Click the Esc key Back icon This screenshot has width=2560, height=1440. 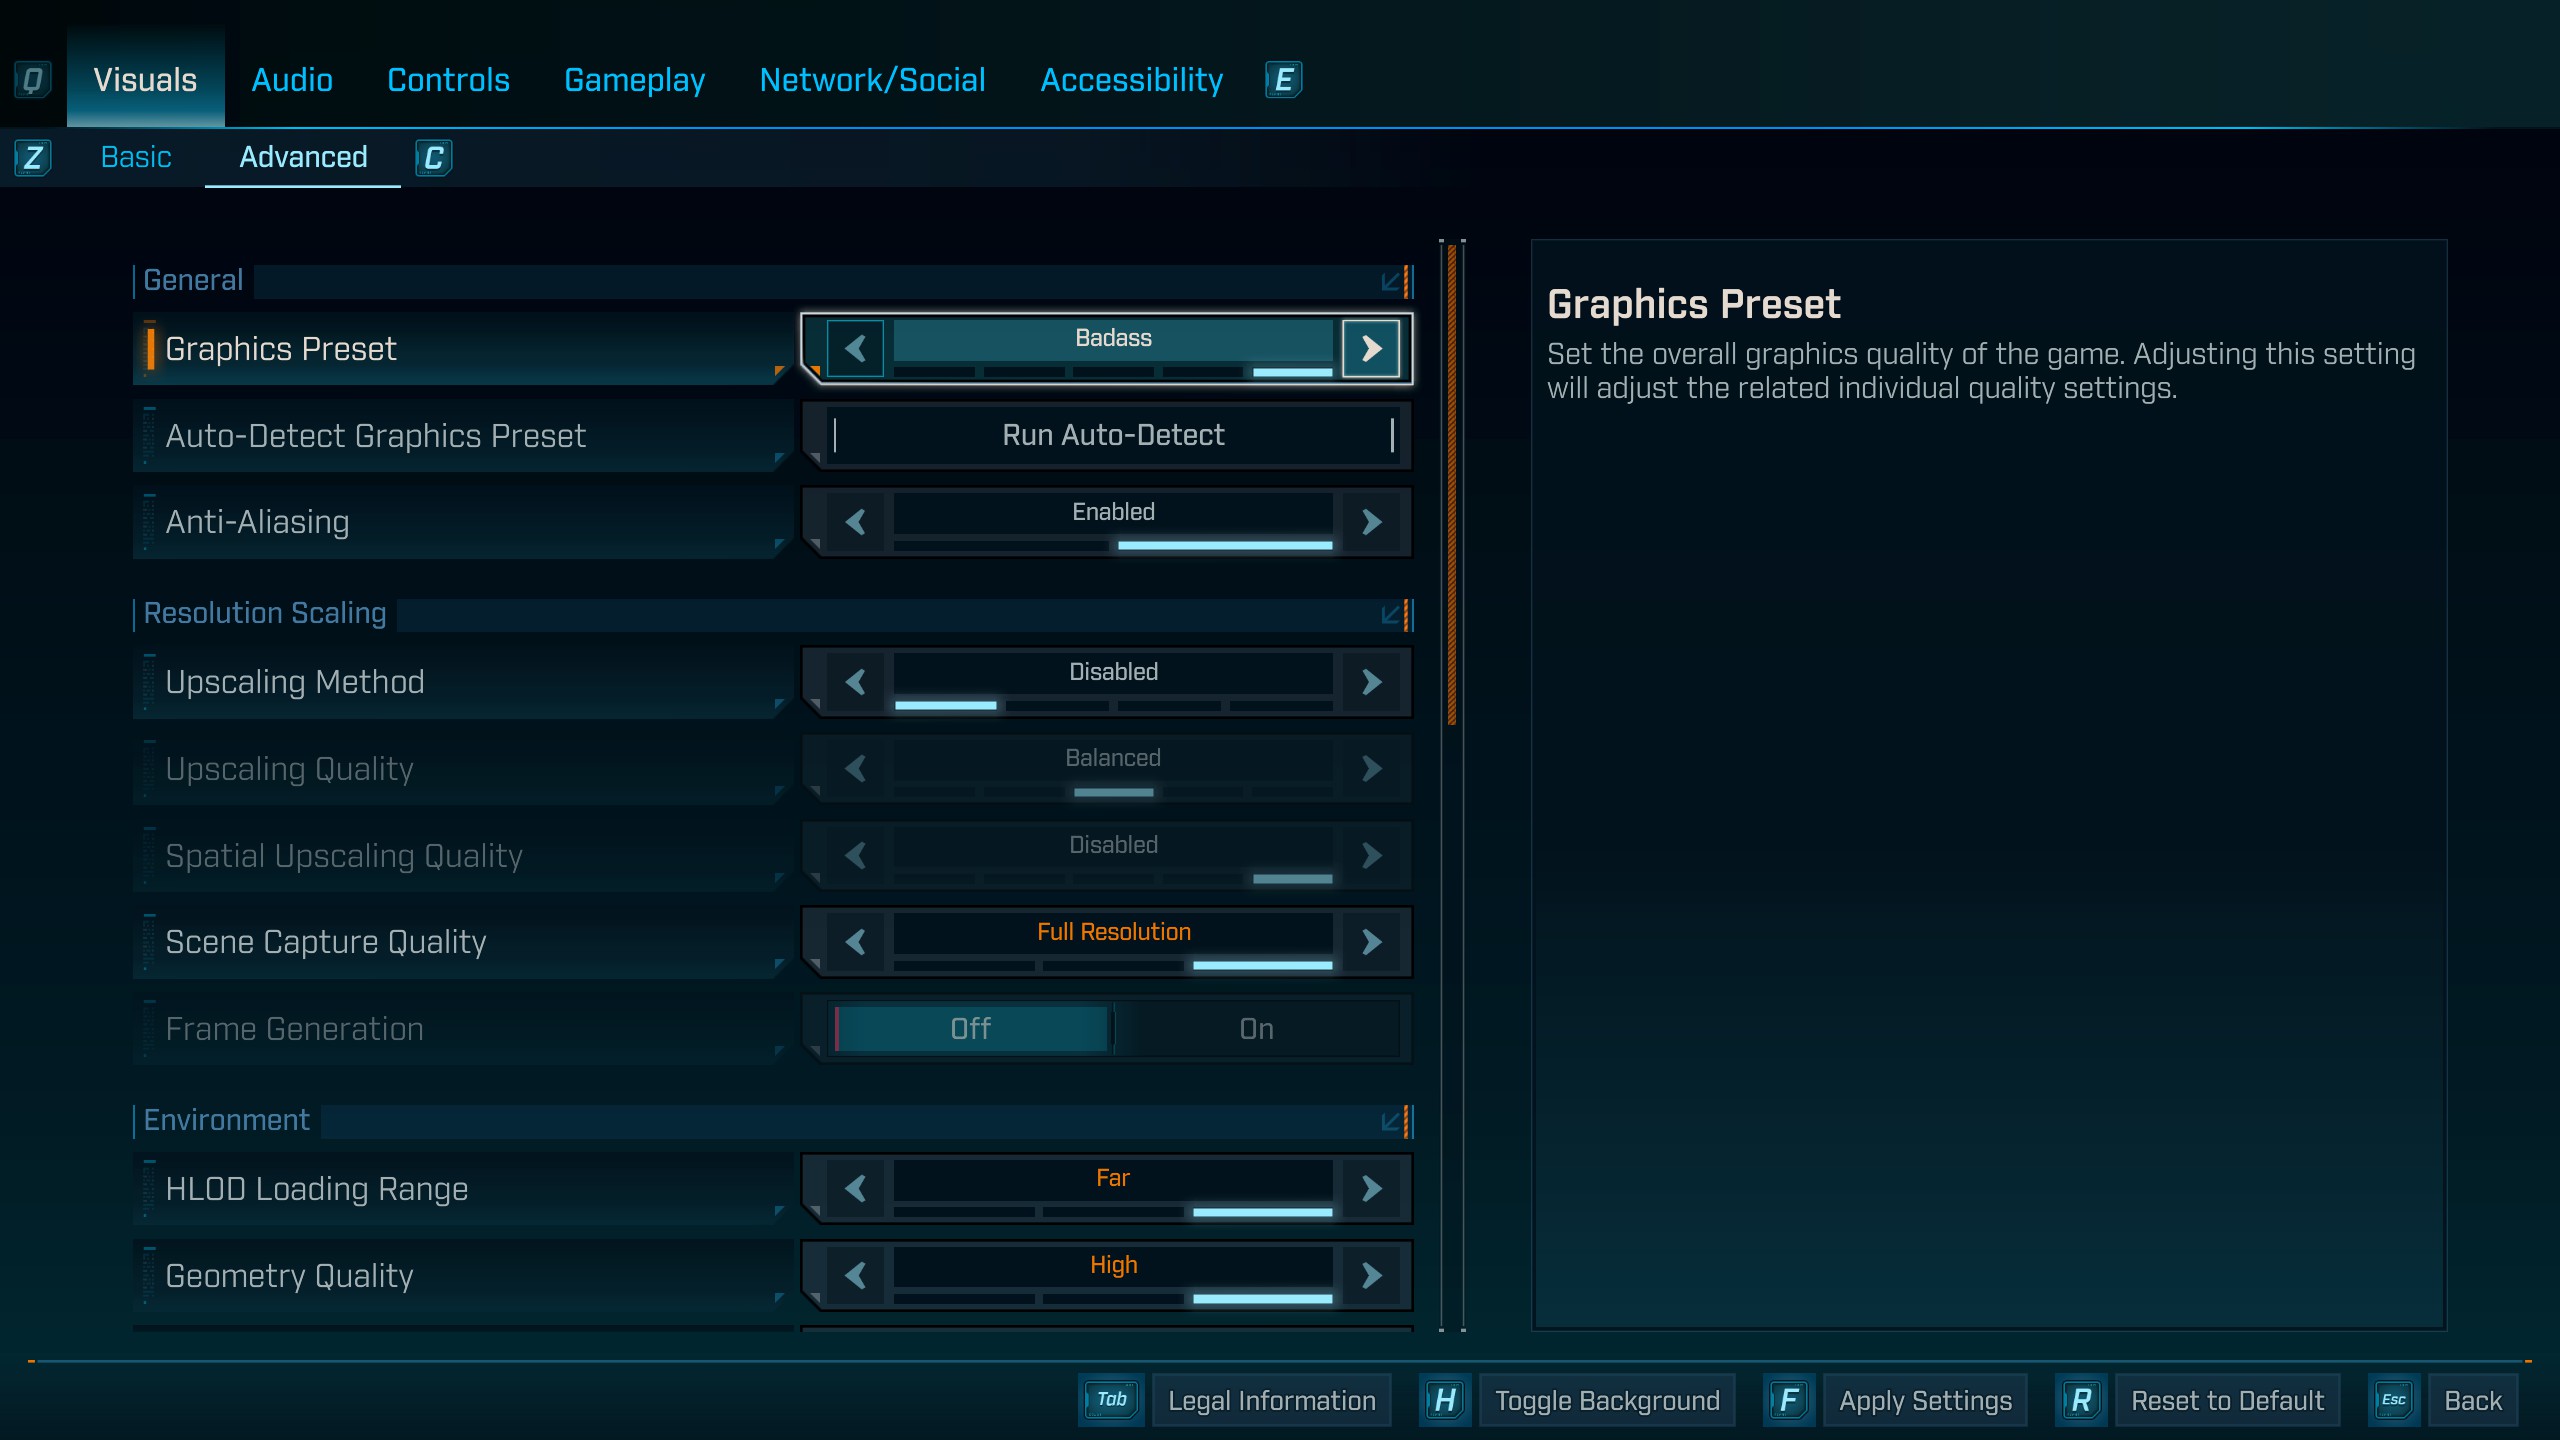[x=2393, y=1400]
